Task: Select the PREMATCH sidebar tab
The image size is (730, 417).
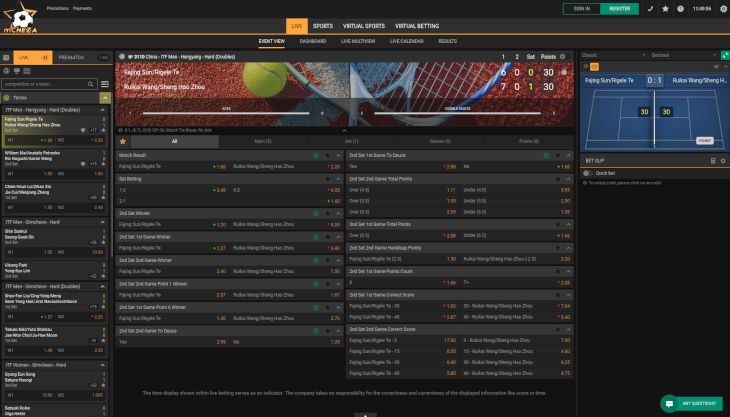Action: (71, 58)
